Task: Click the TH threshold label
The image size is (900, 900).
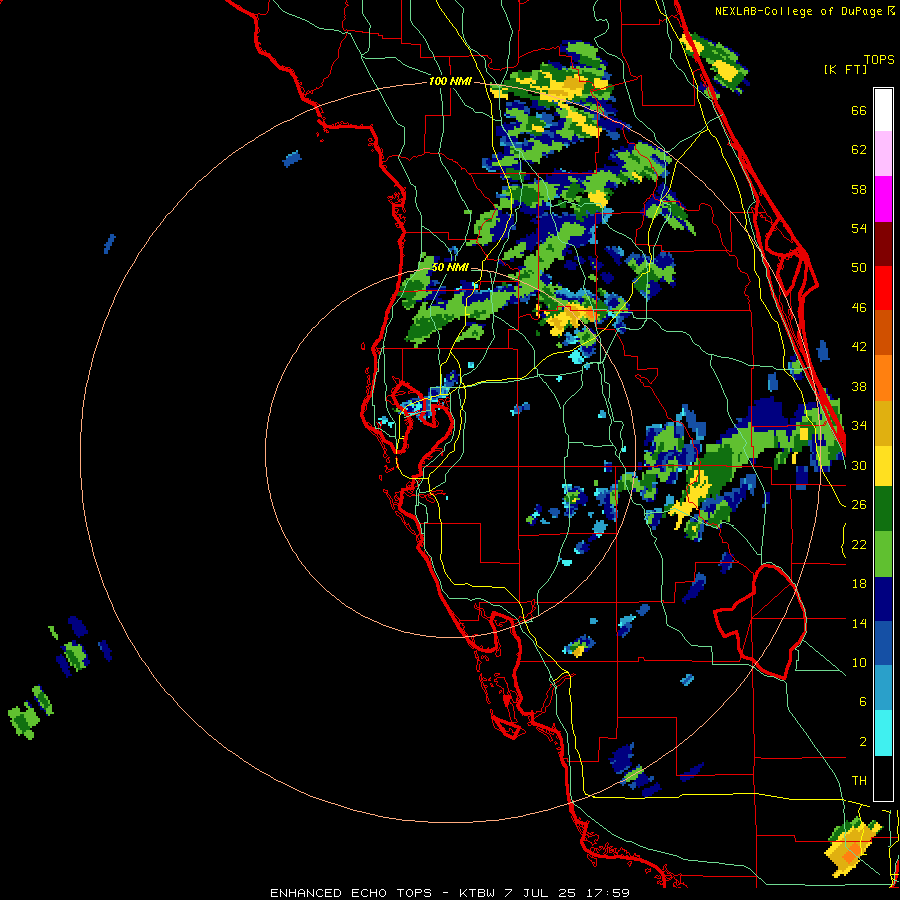Action: click(x=859, y=781)
